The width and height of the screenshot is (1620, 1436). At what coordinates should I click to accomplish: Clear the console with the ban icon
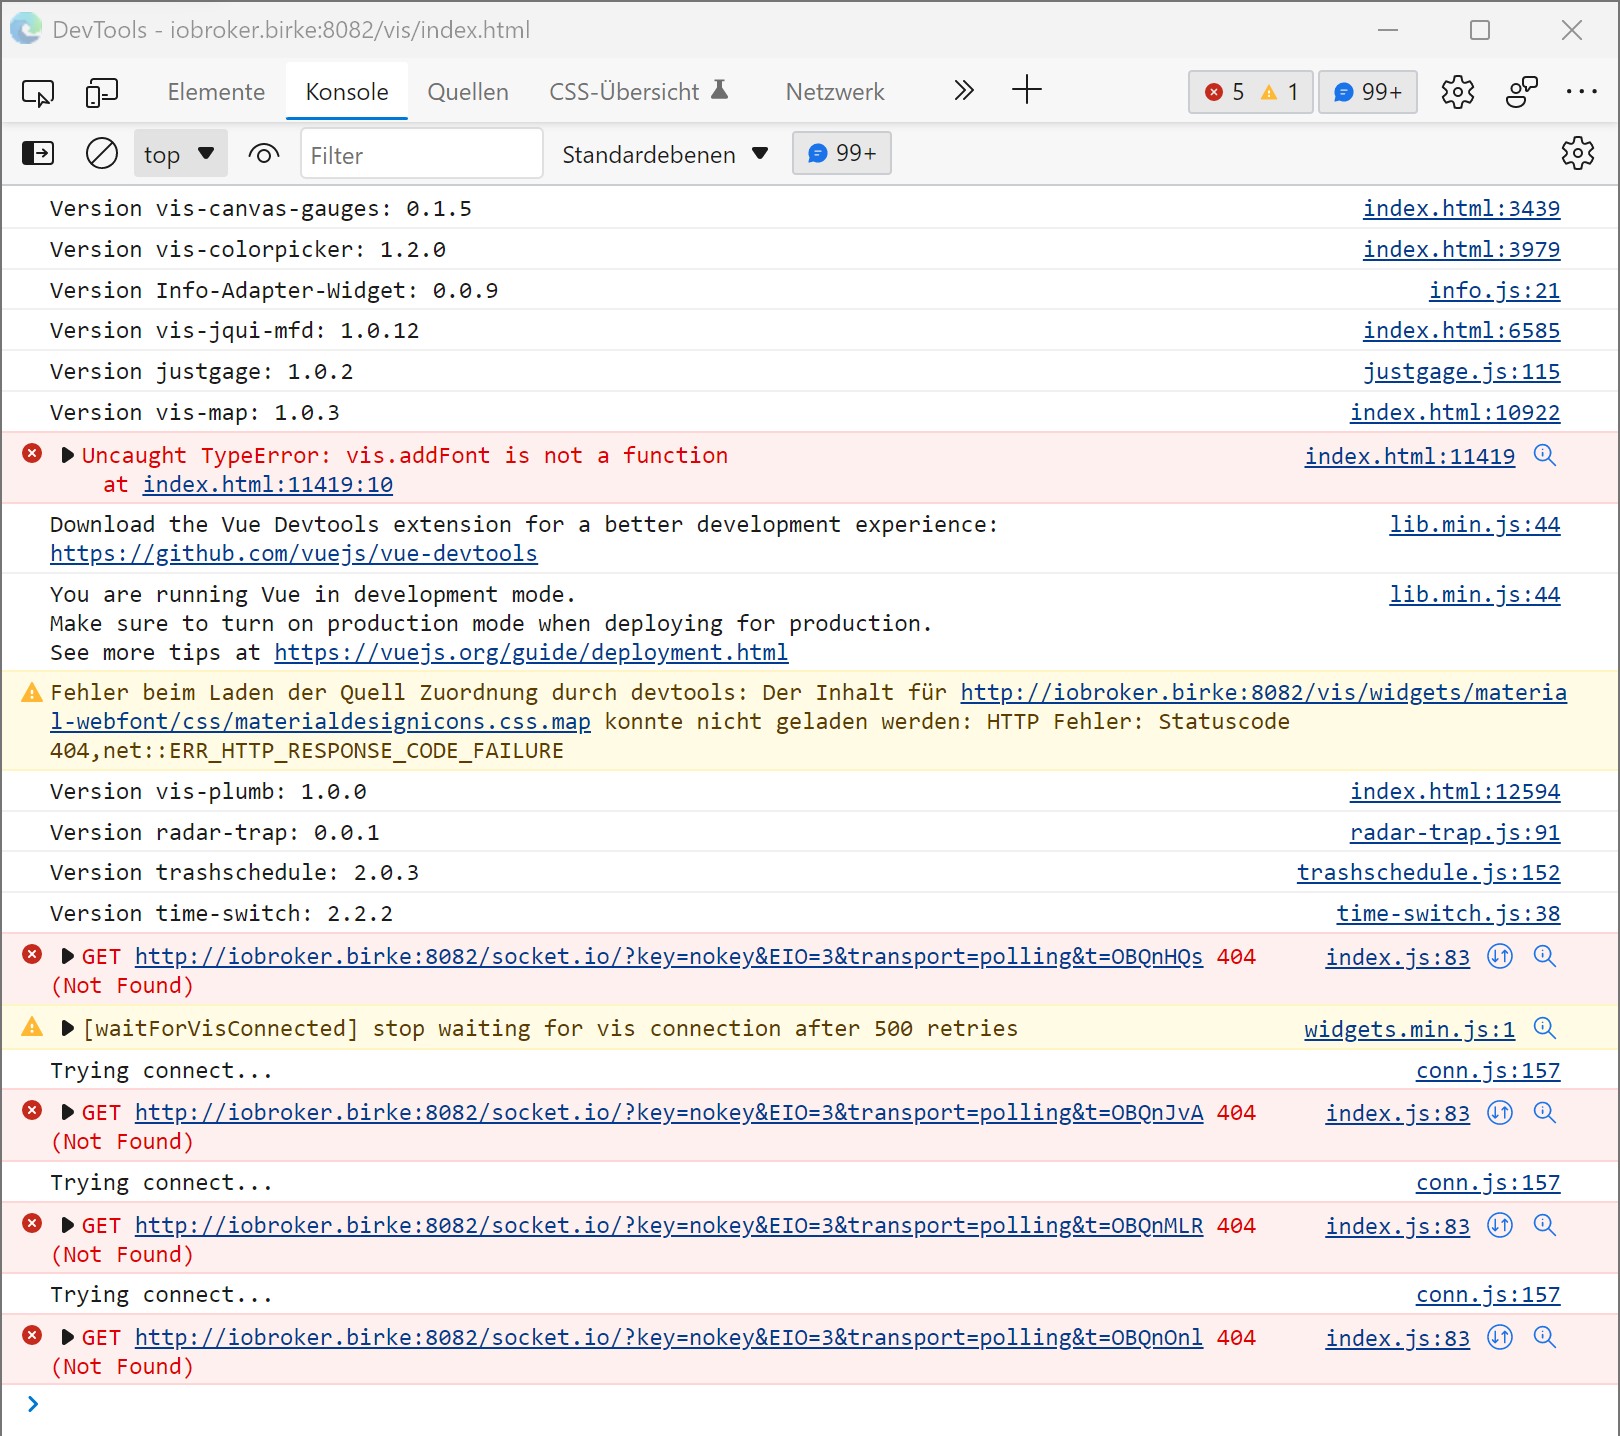(x=102, y=154)
